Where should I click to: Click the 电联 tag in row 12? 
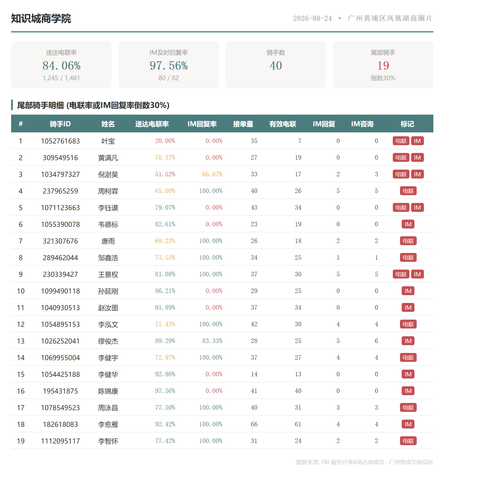[408, 324]
